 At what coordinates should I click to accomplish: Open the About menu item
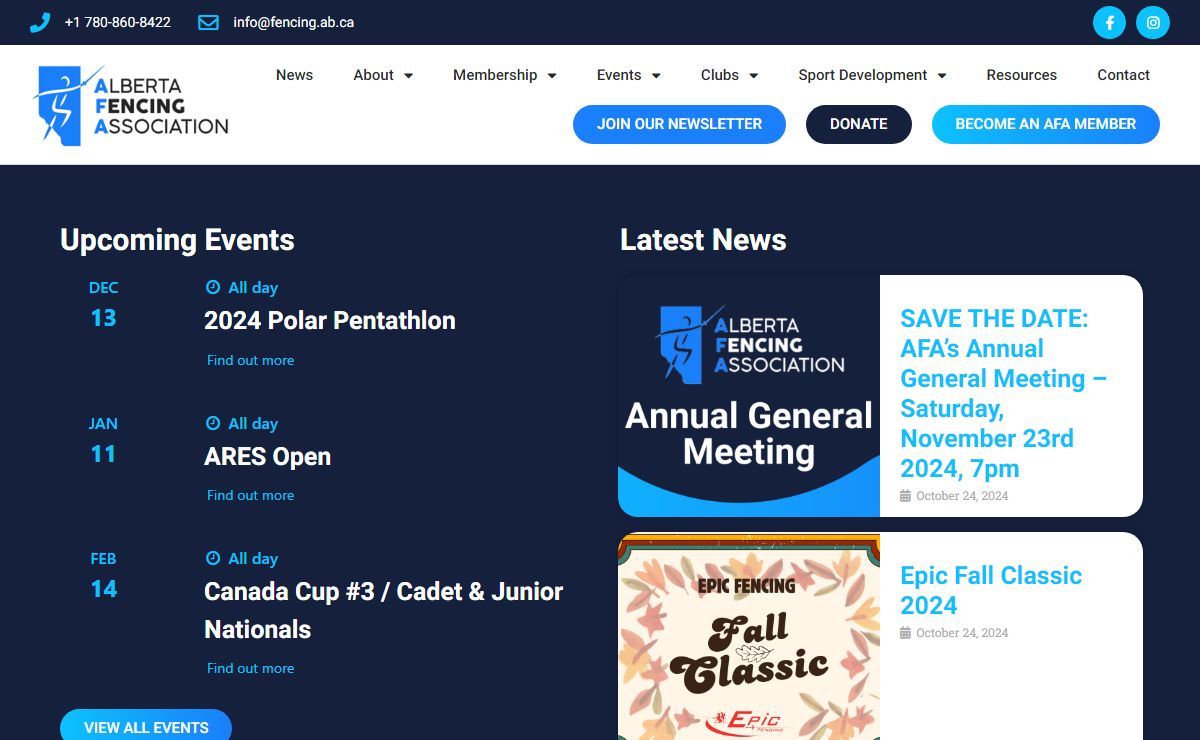(x=373, y=75)
